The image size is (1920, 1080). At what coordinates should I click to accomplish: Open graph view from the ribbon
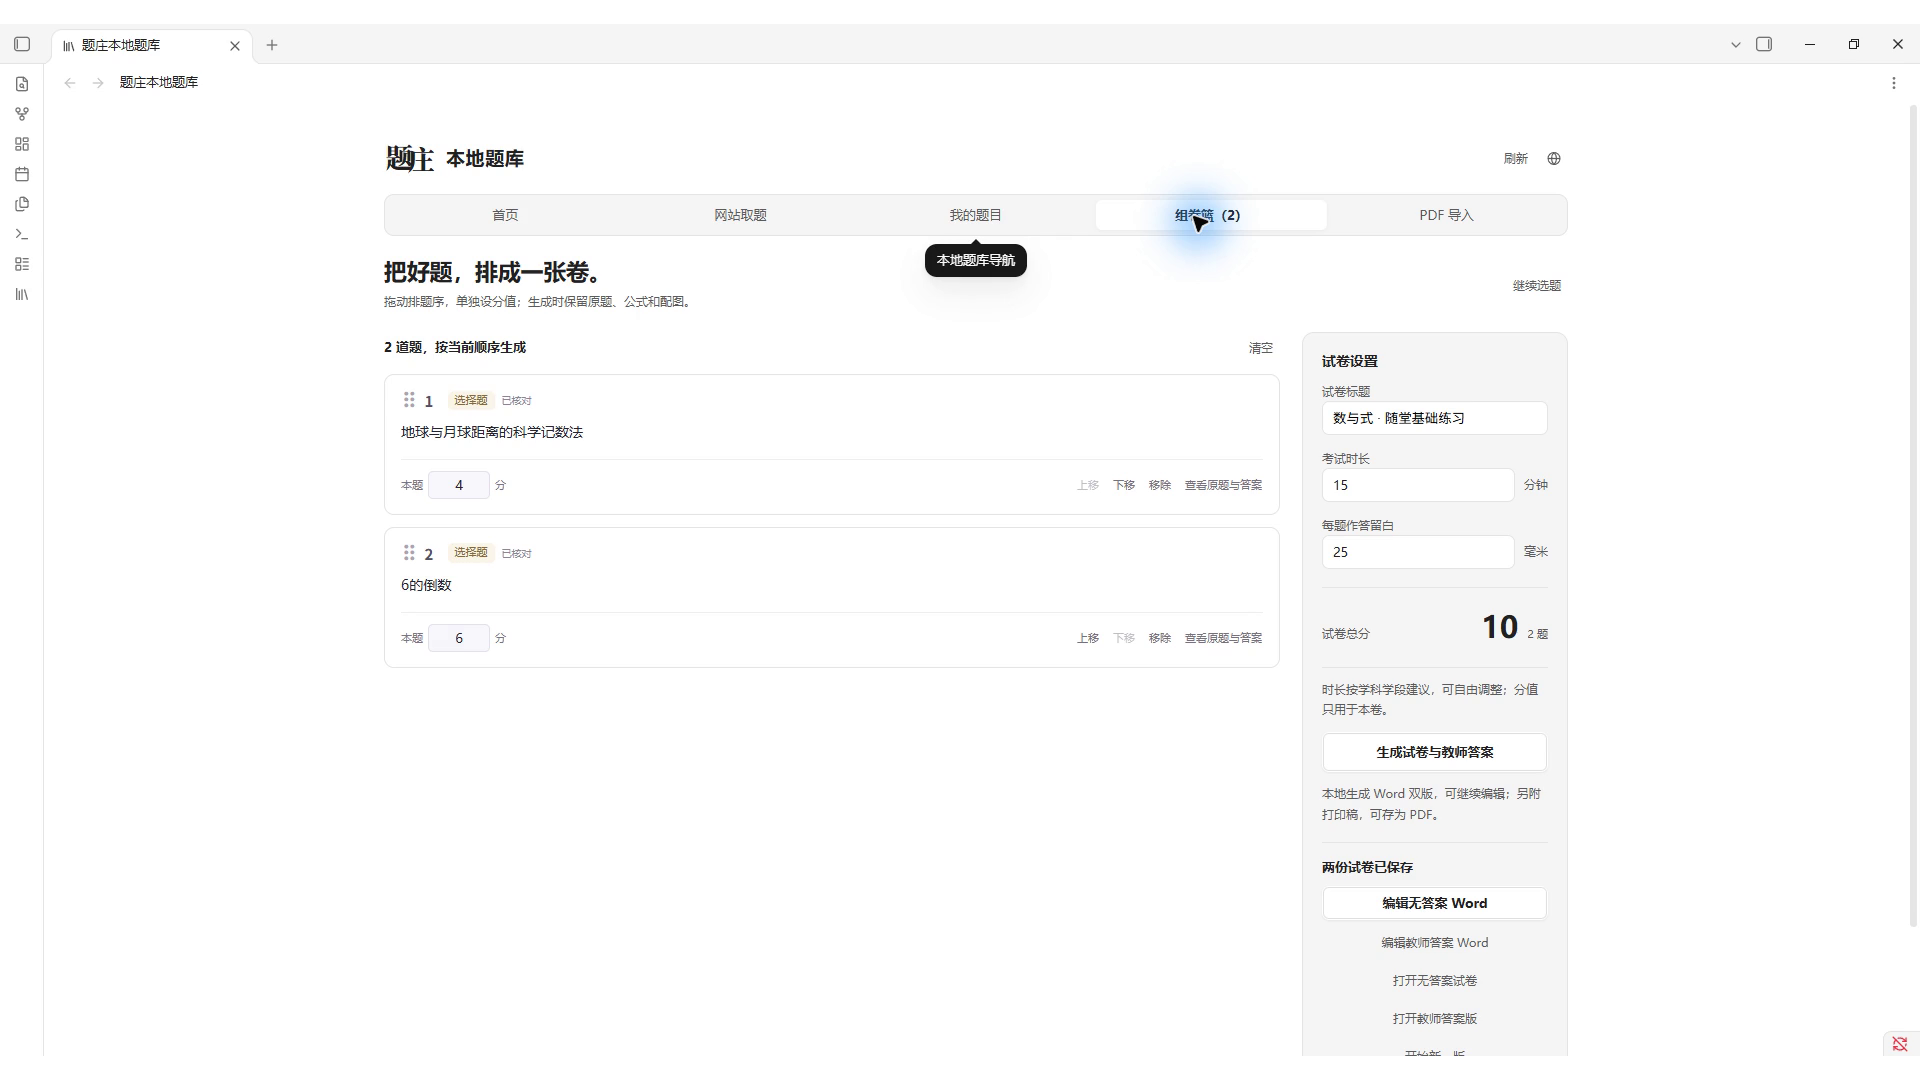point(22,114)
